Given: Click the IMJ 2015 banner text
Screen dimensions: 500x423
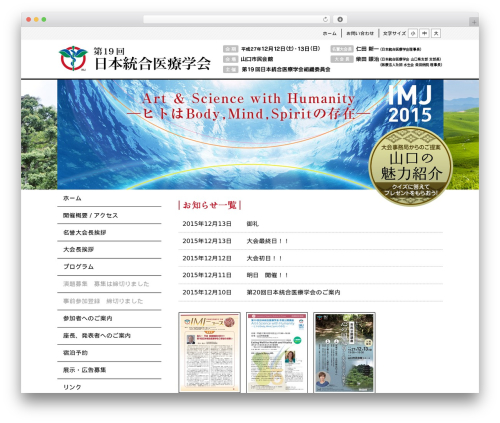Looking at the screenshot, I should [410, 104].
